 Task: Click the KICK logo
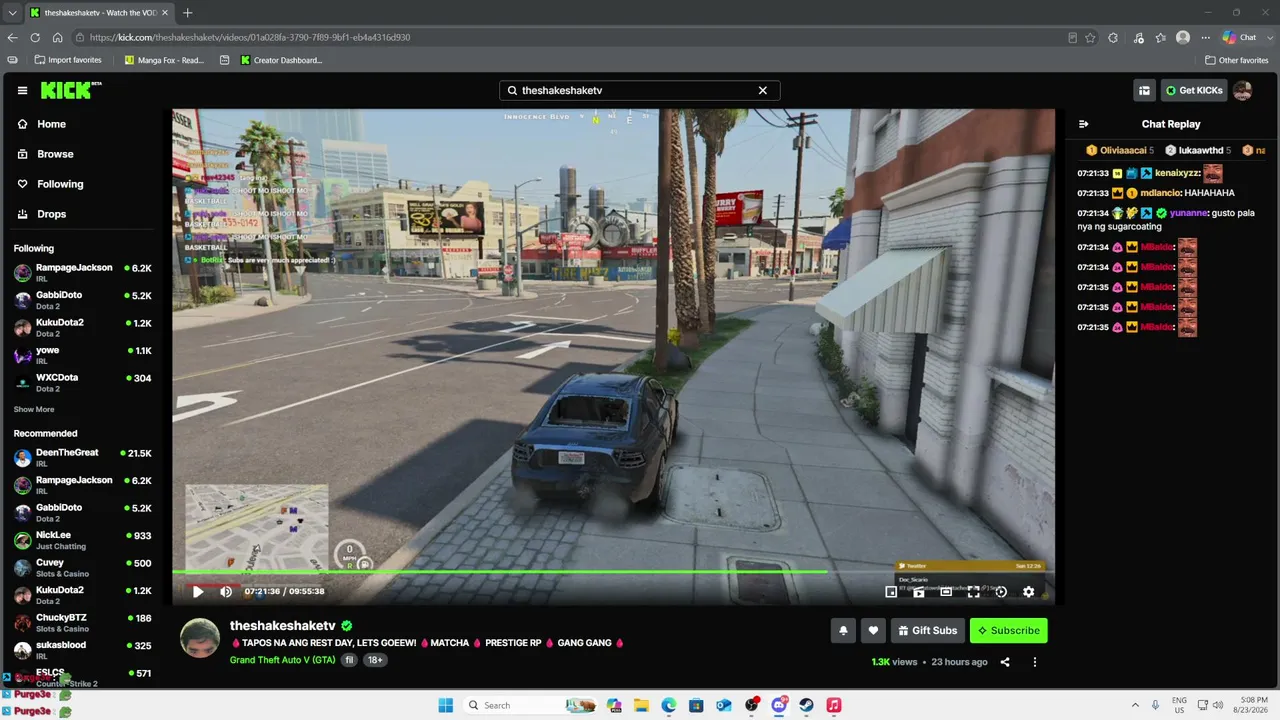coord(70,90)
